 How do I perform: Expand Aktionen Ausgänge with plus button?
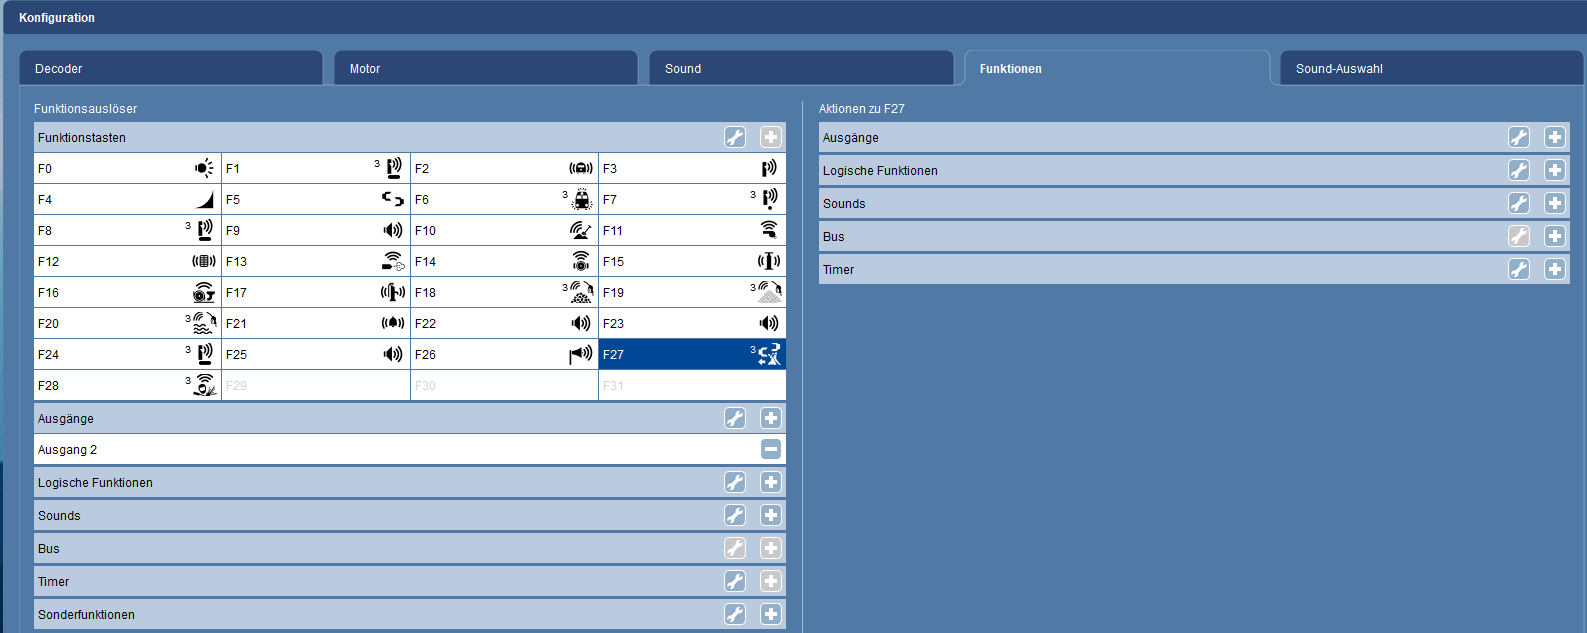tap(1555, 138)
